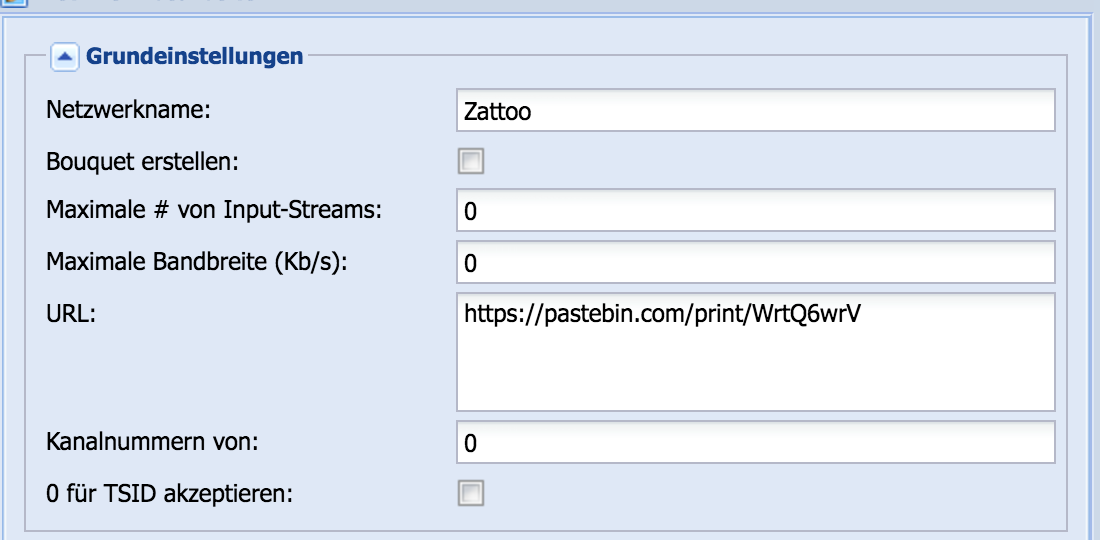Select the Maximale Bandbreite (Kb/s) field
This screenshot has height=540, width=1100.
[756, 262]
